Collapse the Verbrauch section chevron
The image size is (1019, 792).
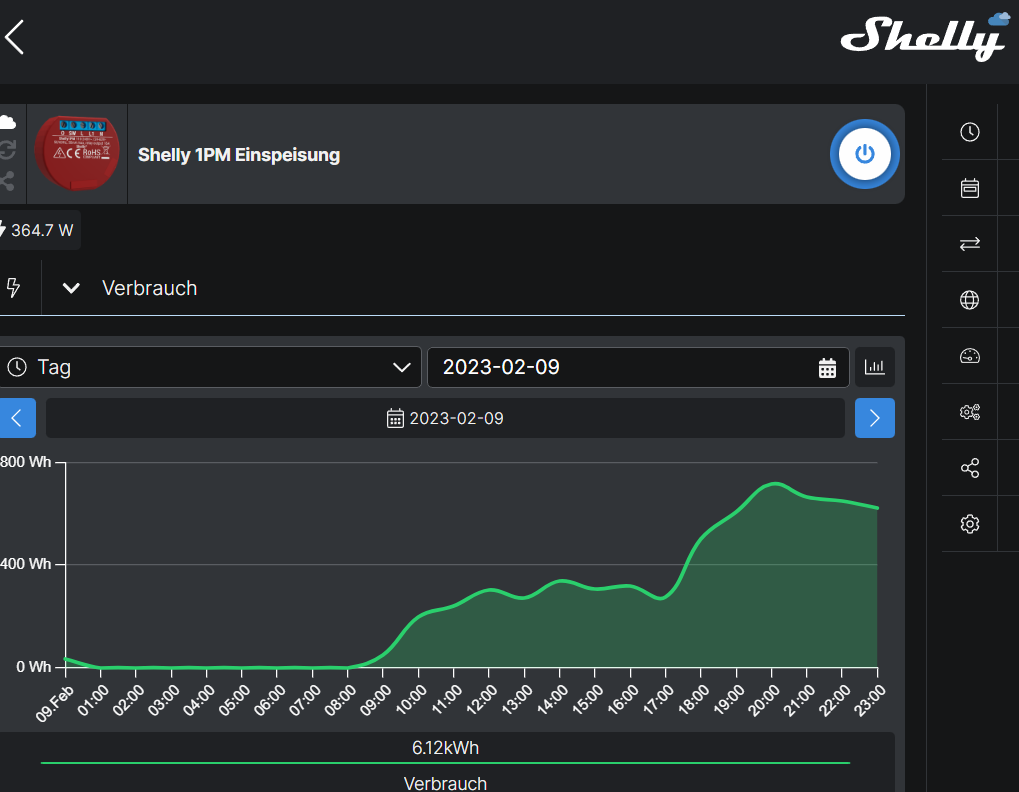coord(71,288)
